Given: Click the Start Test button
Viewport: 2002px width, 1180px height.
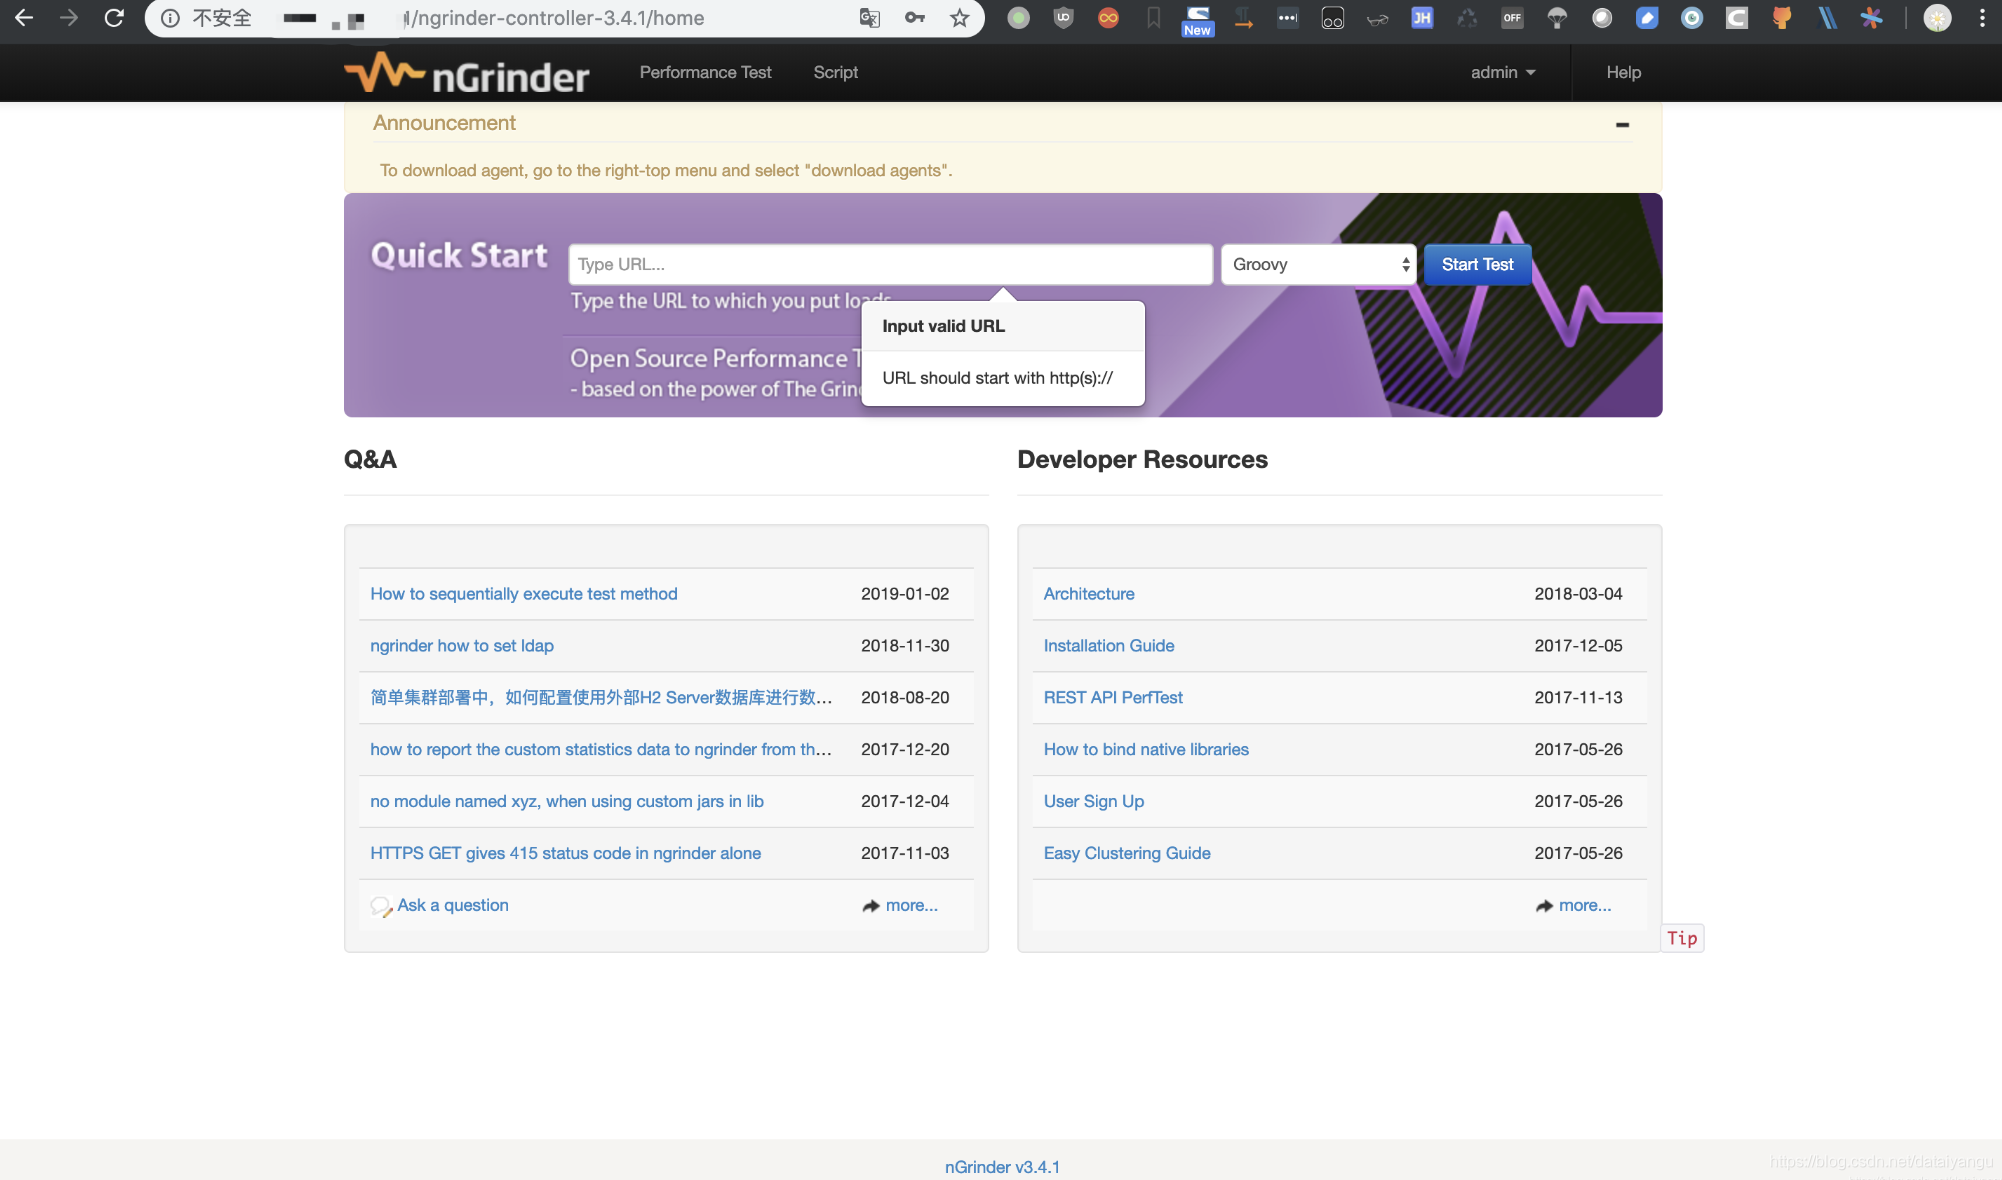Looking at the screenshot, I should [1477, 264].
